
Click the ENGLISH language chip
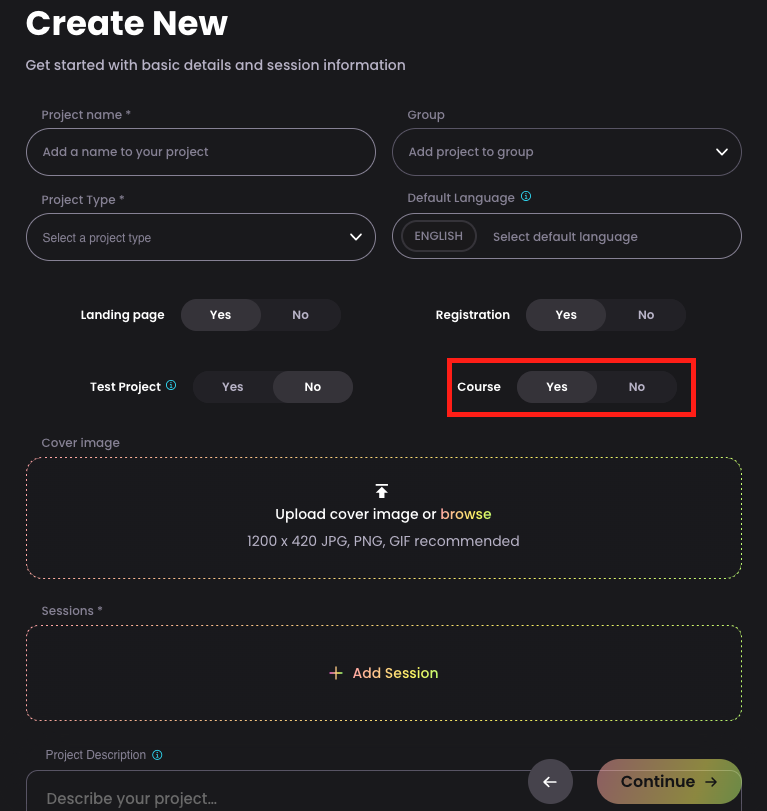click(439, 236)
